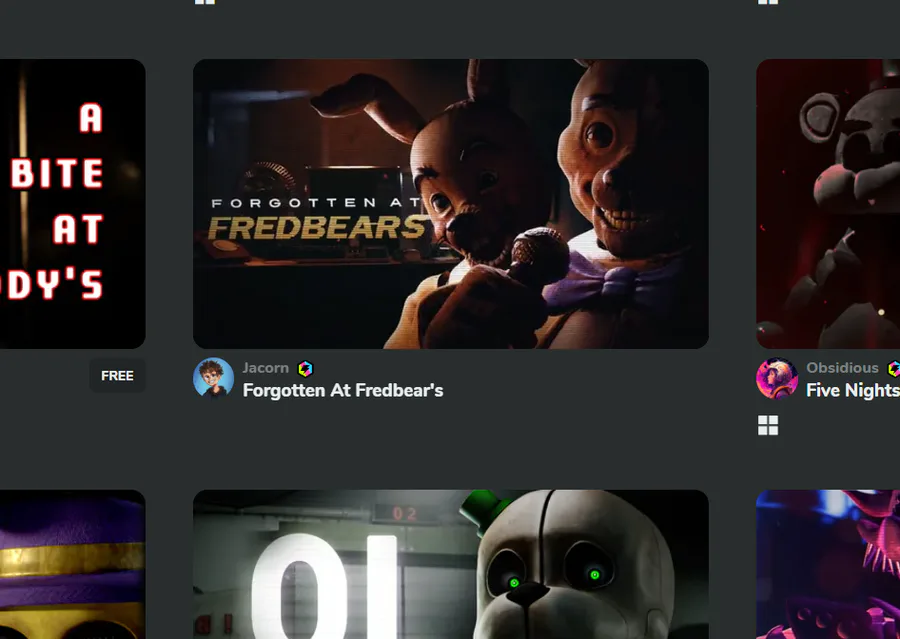Open the green-eyed bear 01 thumbnail

point(451,564)
